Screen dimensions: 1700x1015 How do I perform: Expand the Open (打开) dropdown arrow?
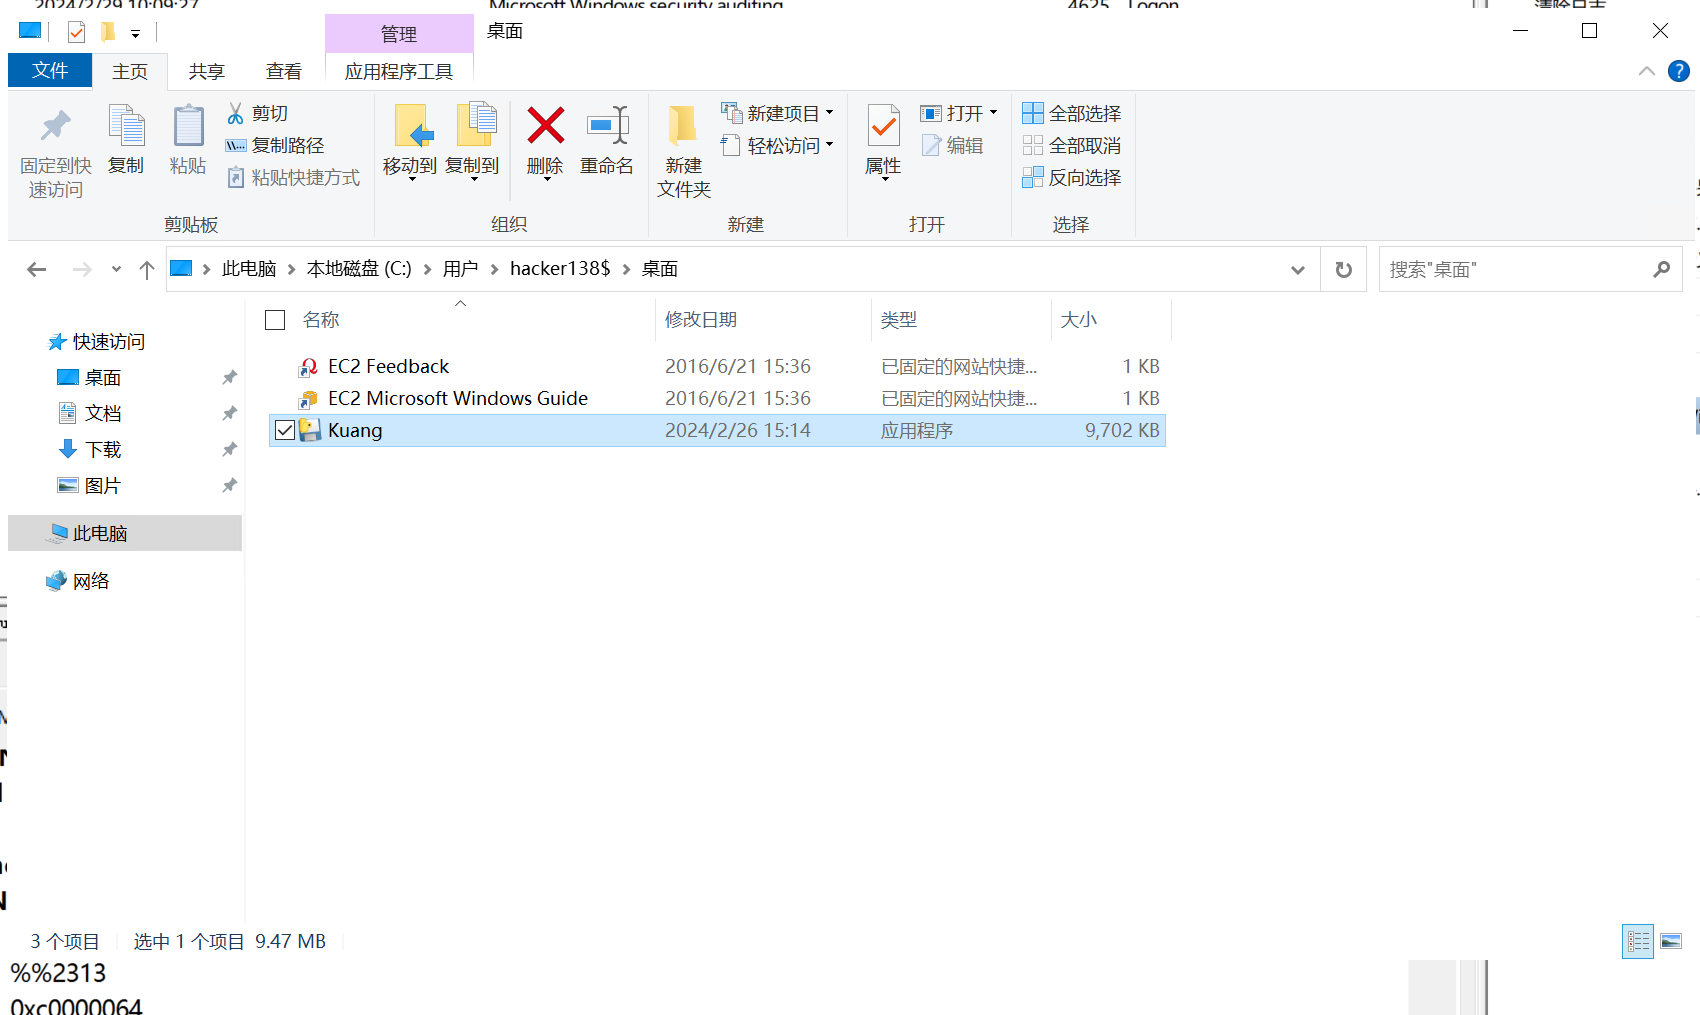(x=993, y=113)
